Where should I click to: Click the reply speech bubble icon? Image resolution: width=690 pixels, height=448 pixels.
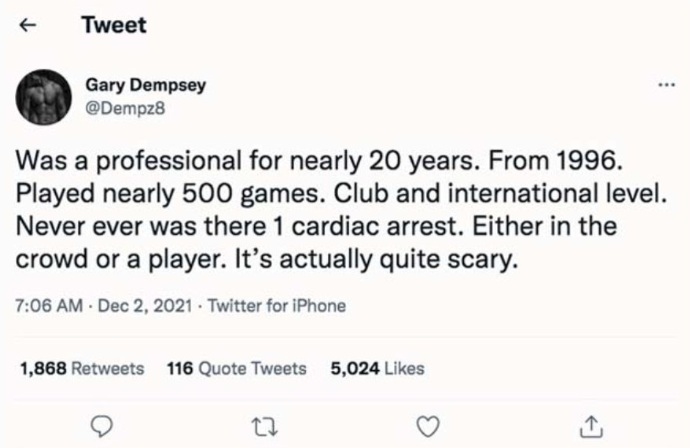pos(101,426)
